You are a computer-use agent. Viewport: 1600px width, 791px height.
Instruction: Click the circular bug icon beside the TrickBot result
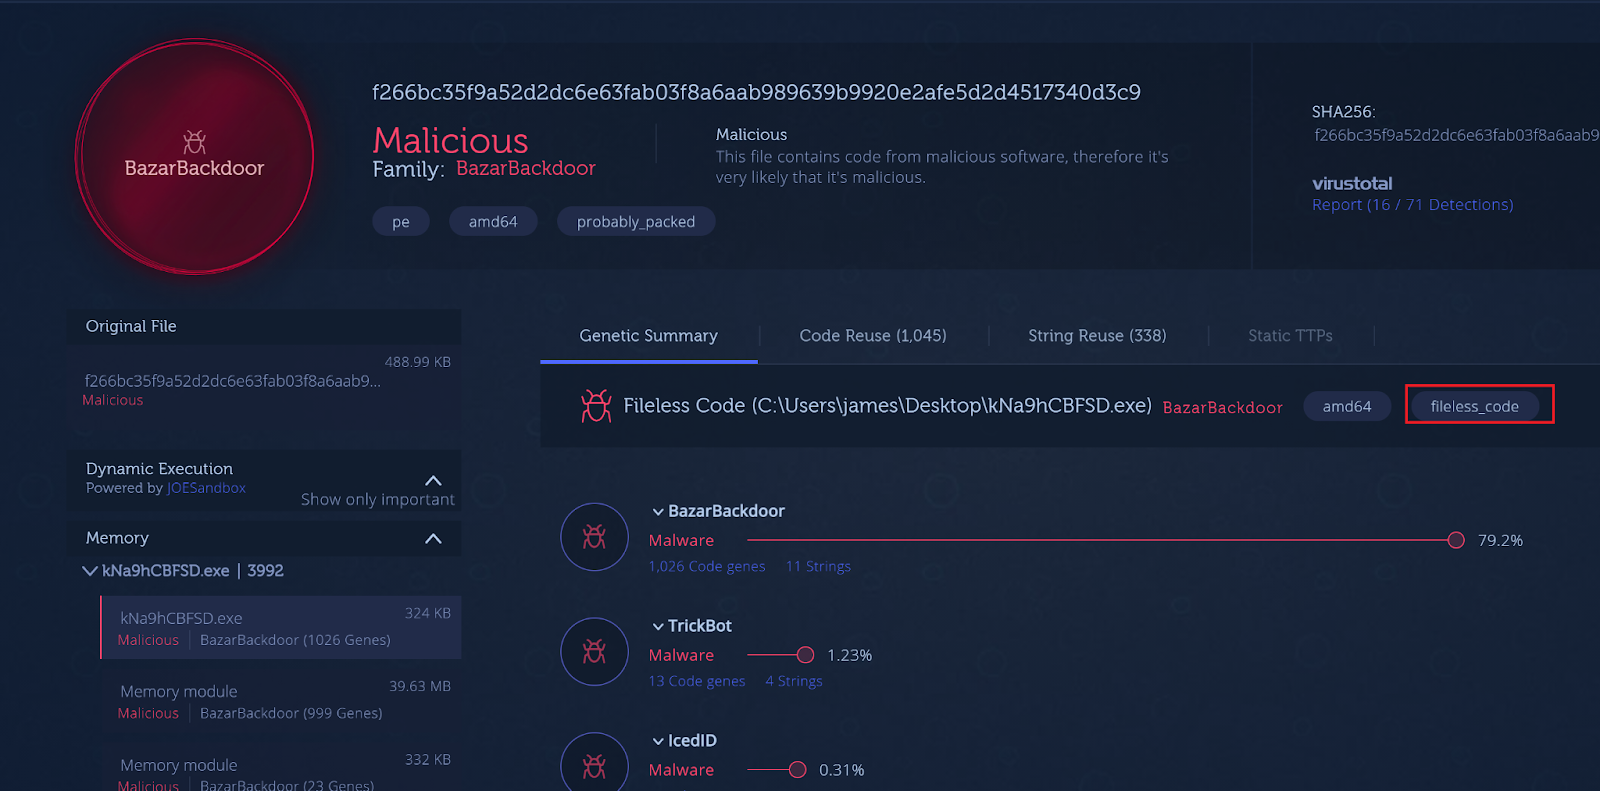pos(594,652)
